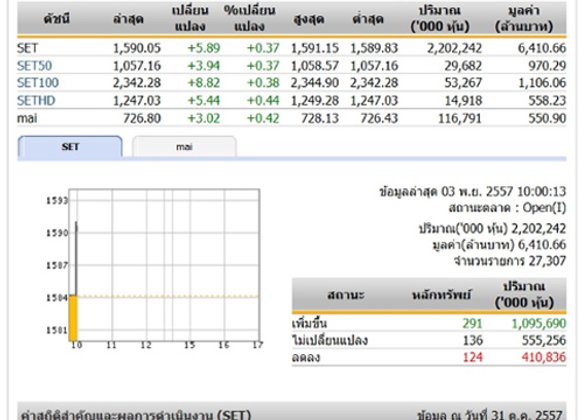
Task: Select SET100 percent change +0.38
Action: [263, 83]
